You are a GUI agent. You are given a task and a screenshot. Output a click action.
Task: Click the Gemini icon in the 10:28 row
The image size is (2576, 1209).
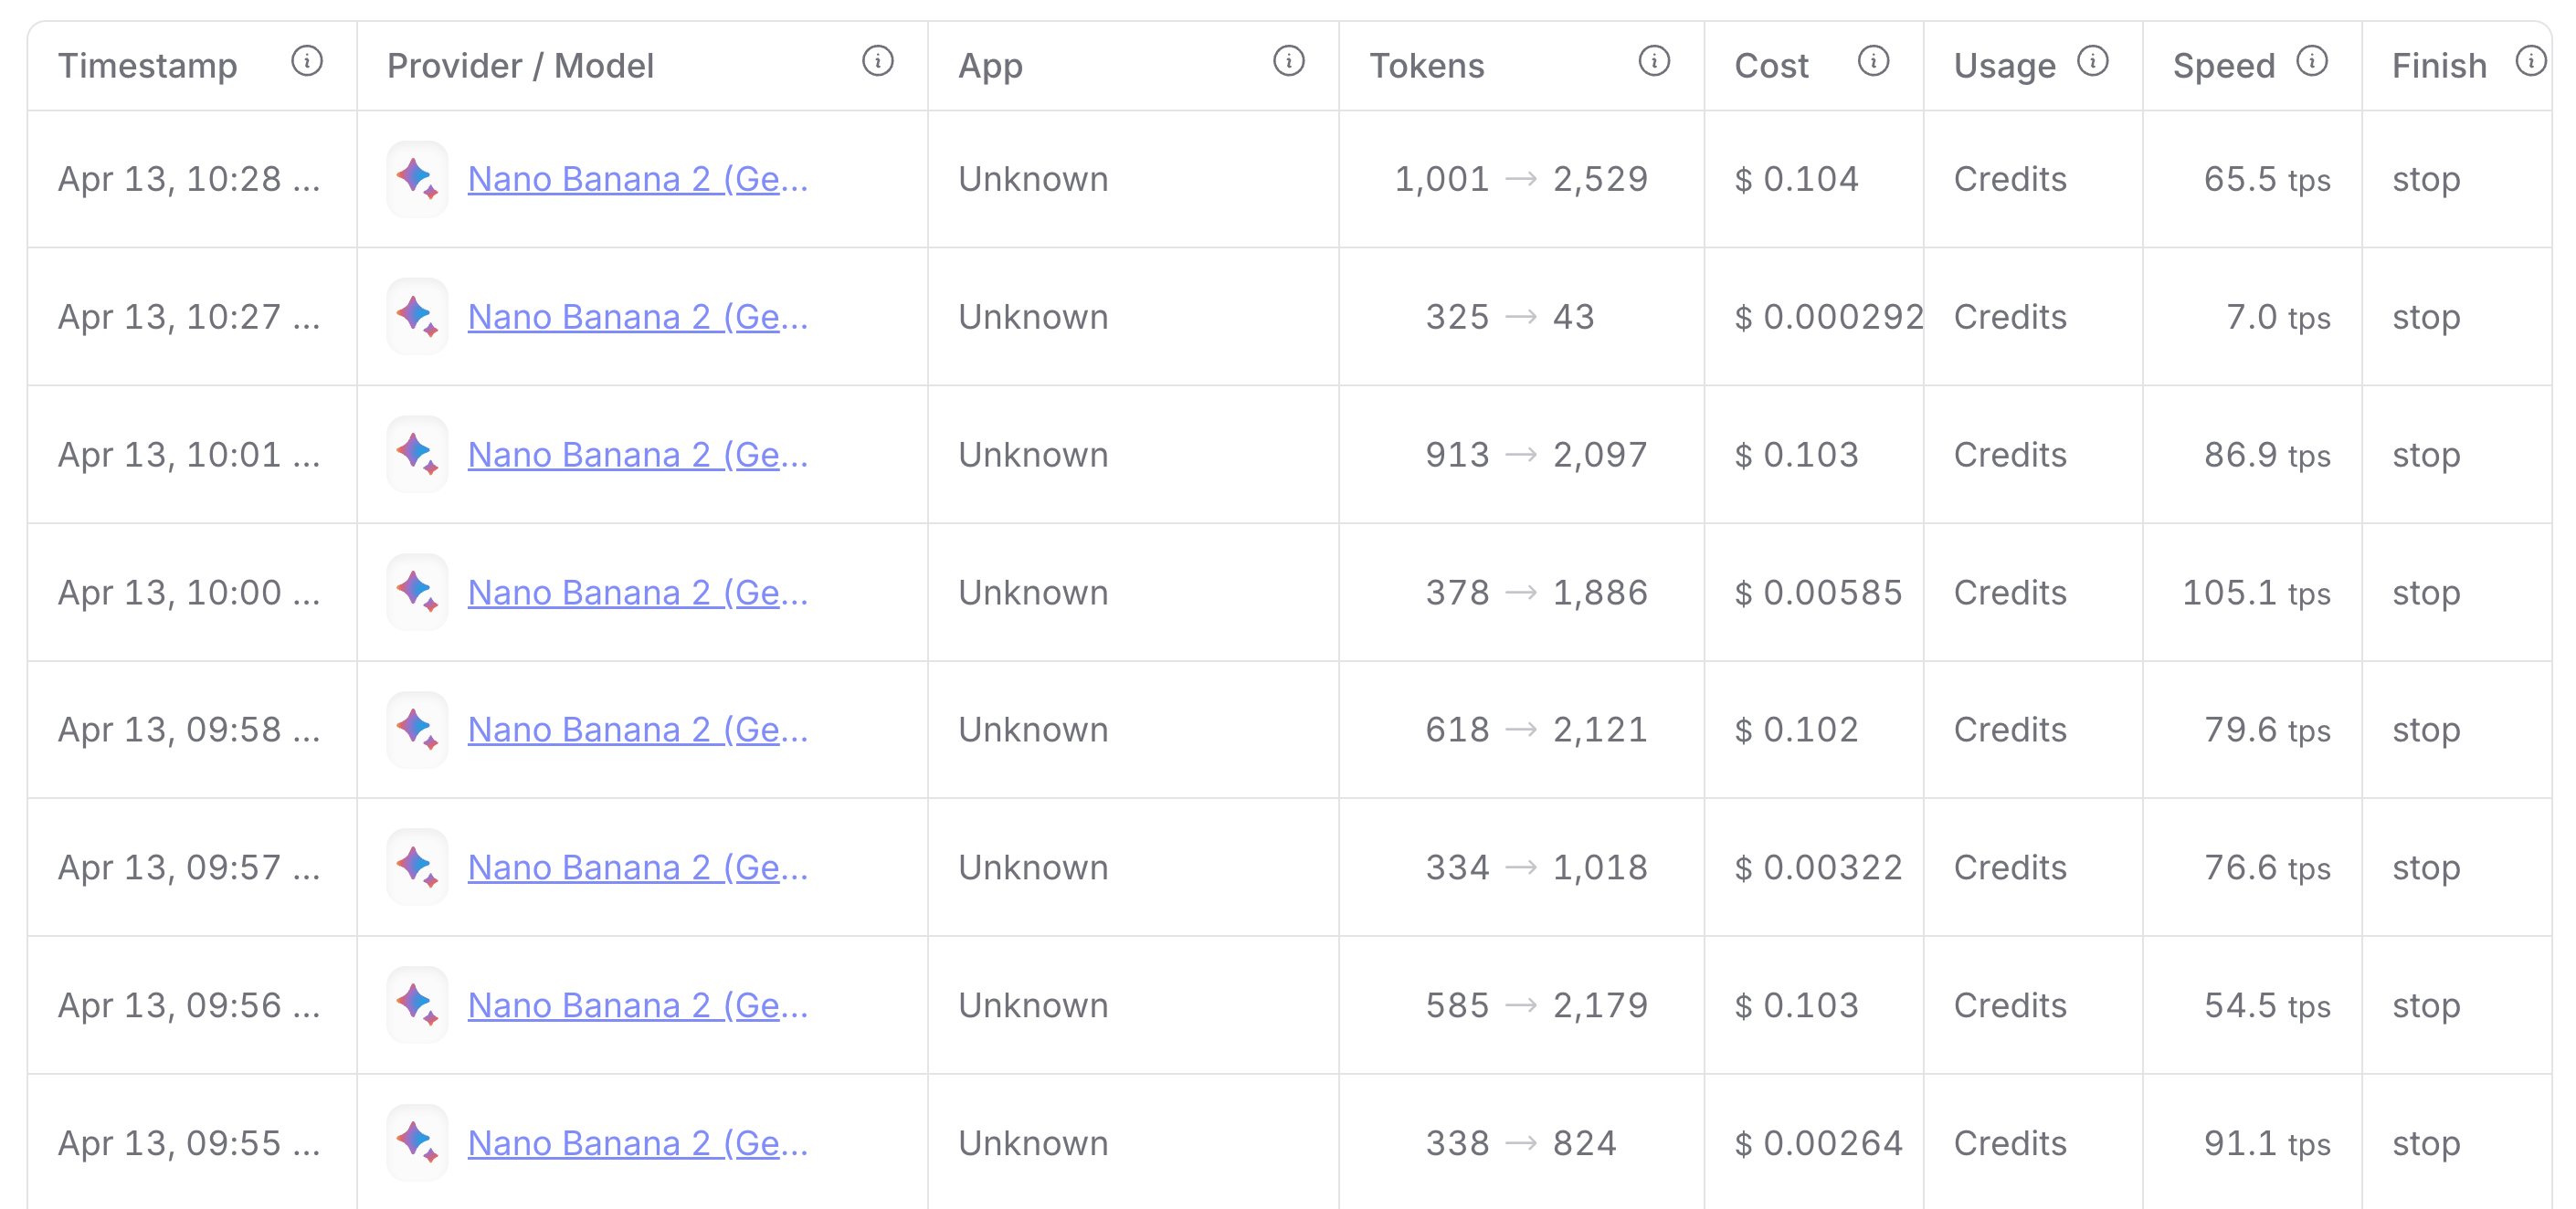click(x=417, y=179)
